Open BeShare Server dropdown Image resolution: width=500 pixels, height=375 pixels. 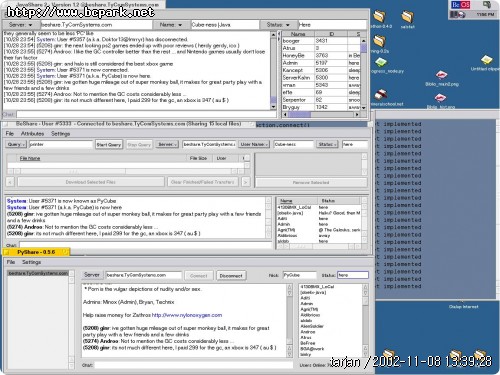pyautogui.click(x=167, y=144)
